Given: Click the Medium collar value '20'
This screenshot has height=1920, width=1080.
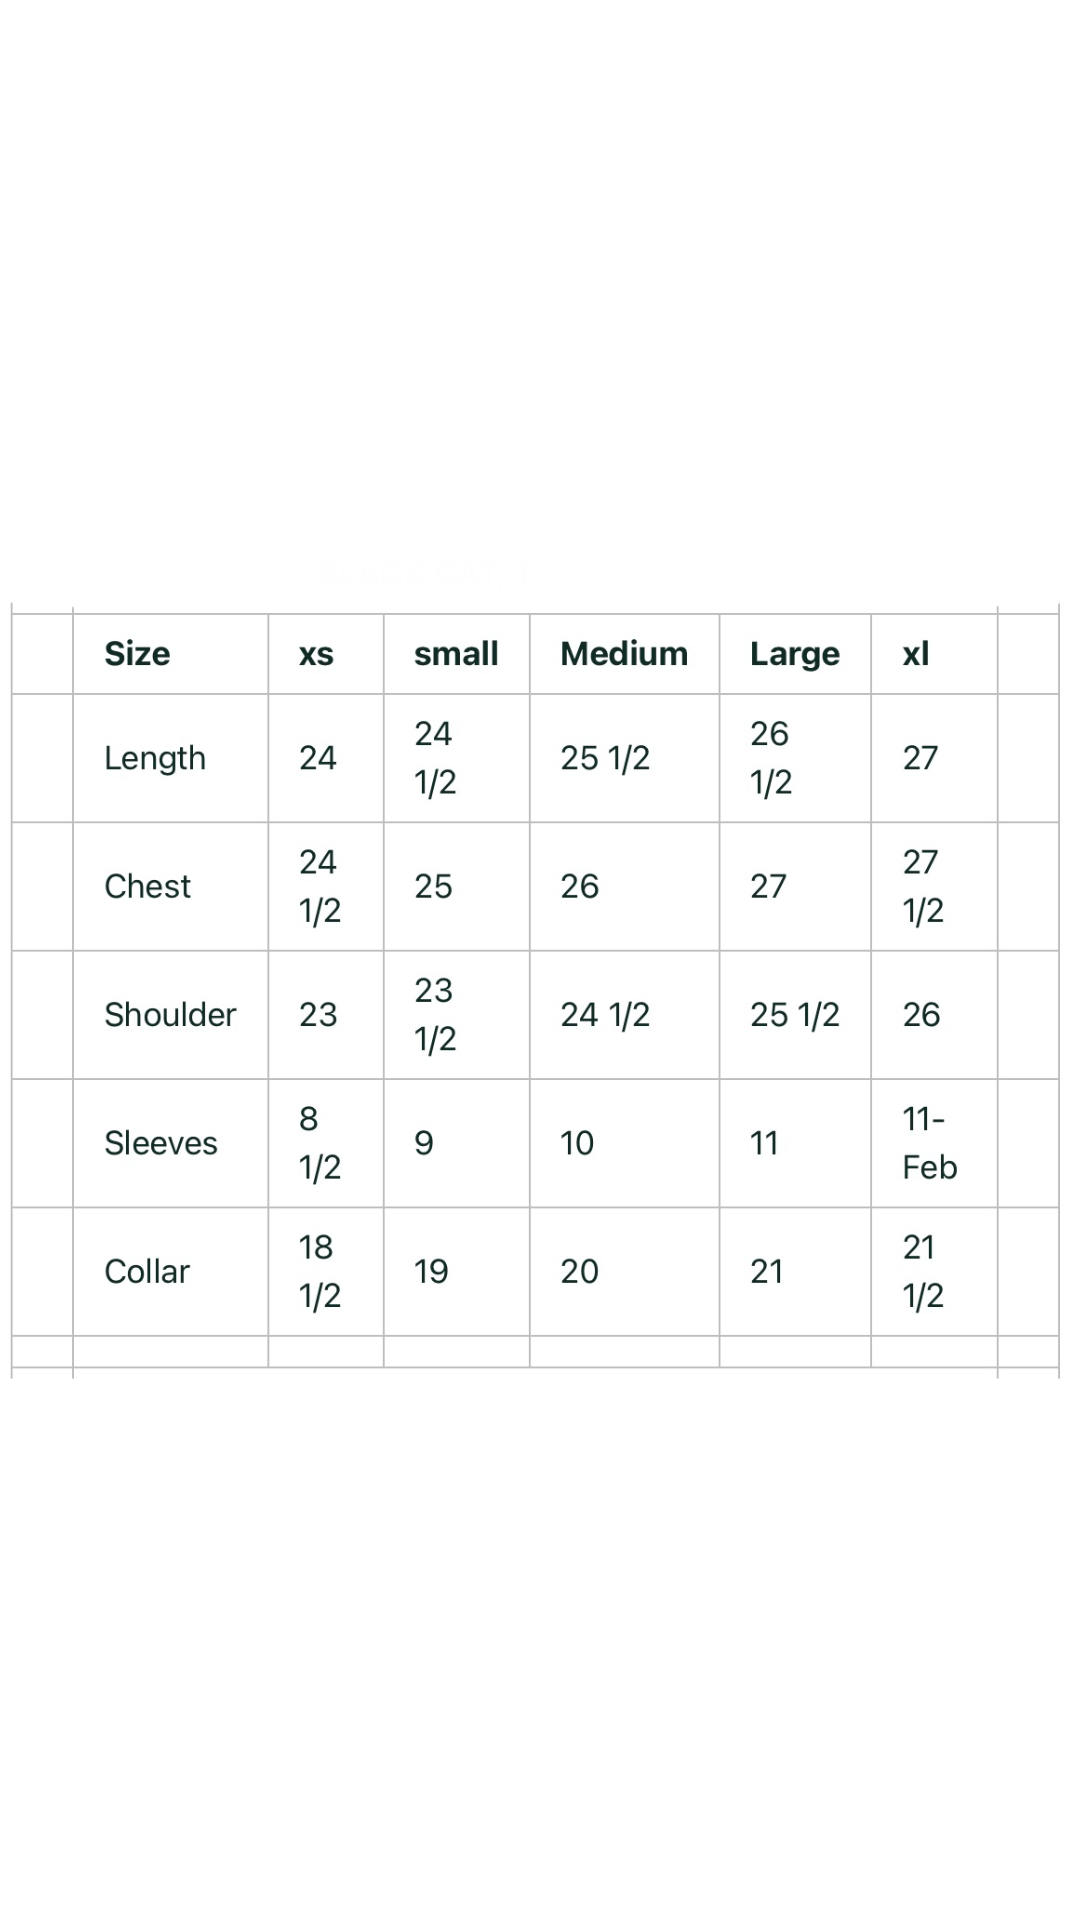Looking at the screenshot, I should coord(579,1272).
